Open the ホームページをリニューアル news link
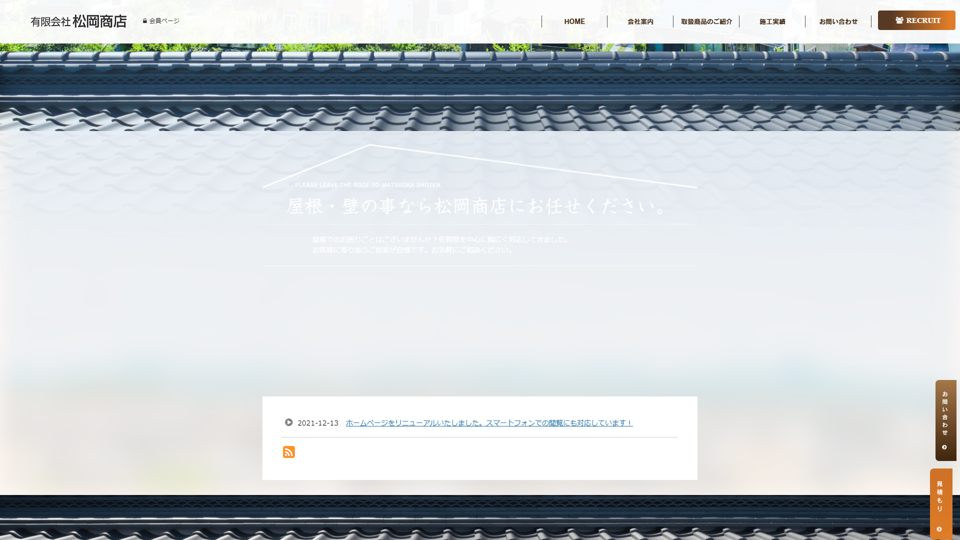The image size is (960, 540). [489, 423]
